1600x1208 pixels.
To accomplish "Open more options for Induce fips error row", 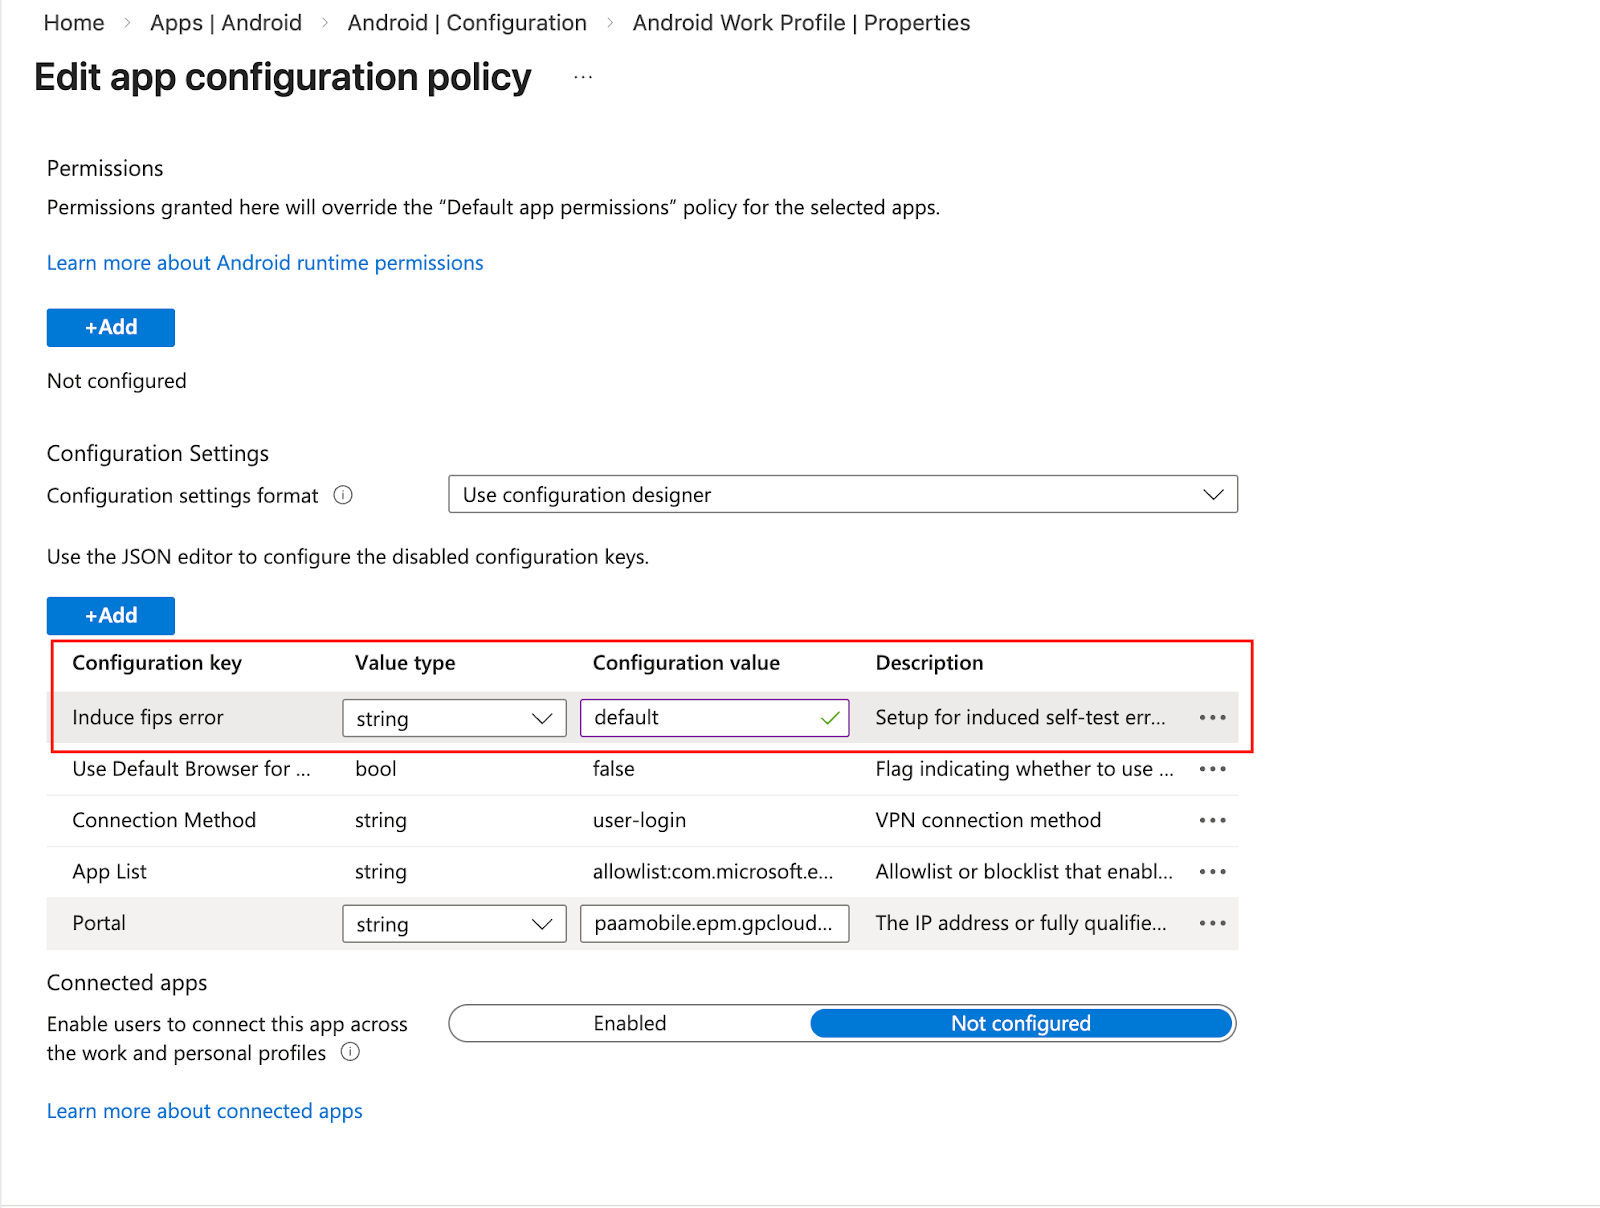I will pyautogui.click(x=1212, y=718).
